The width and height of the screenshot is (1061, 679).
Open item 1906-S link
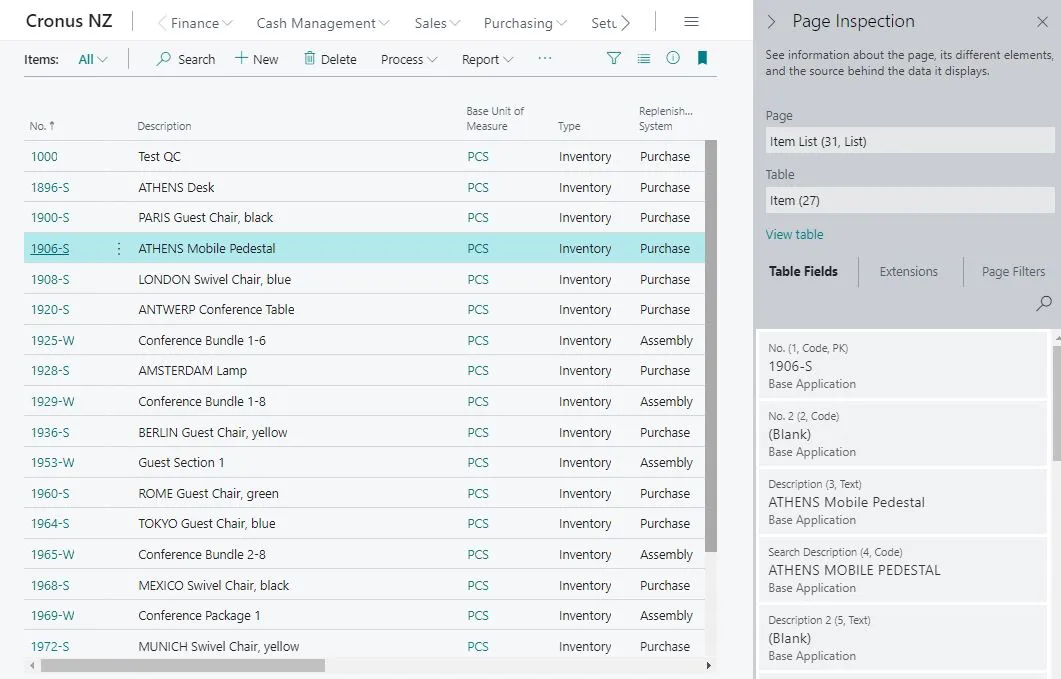50,248
